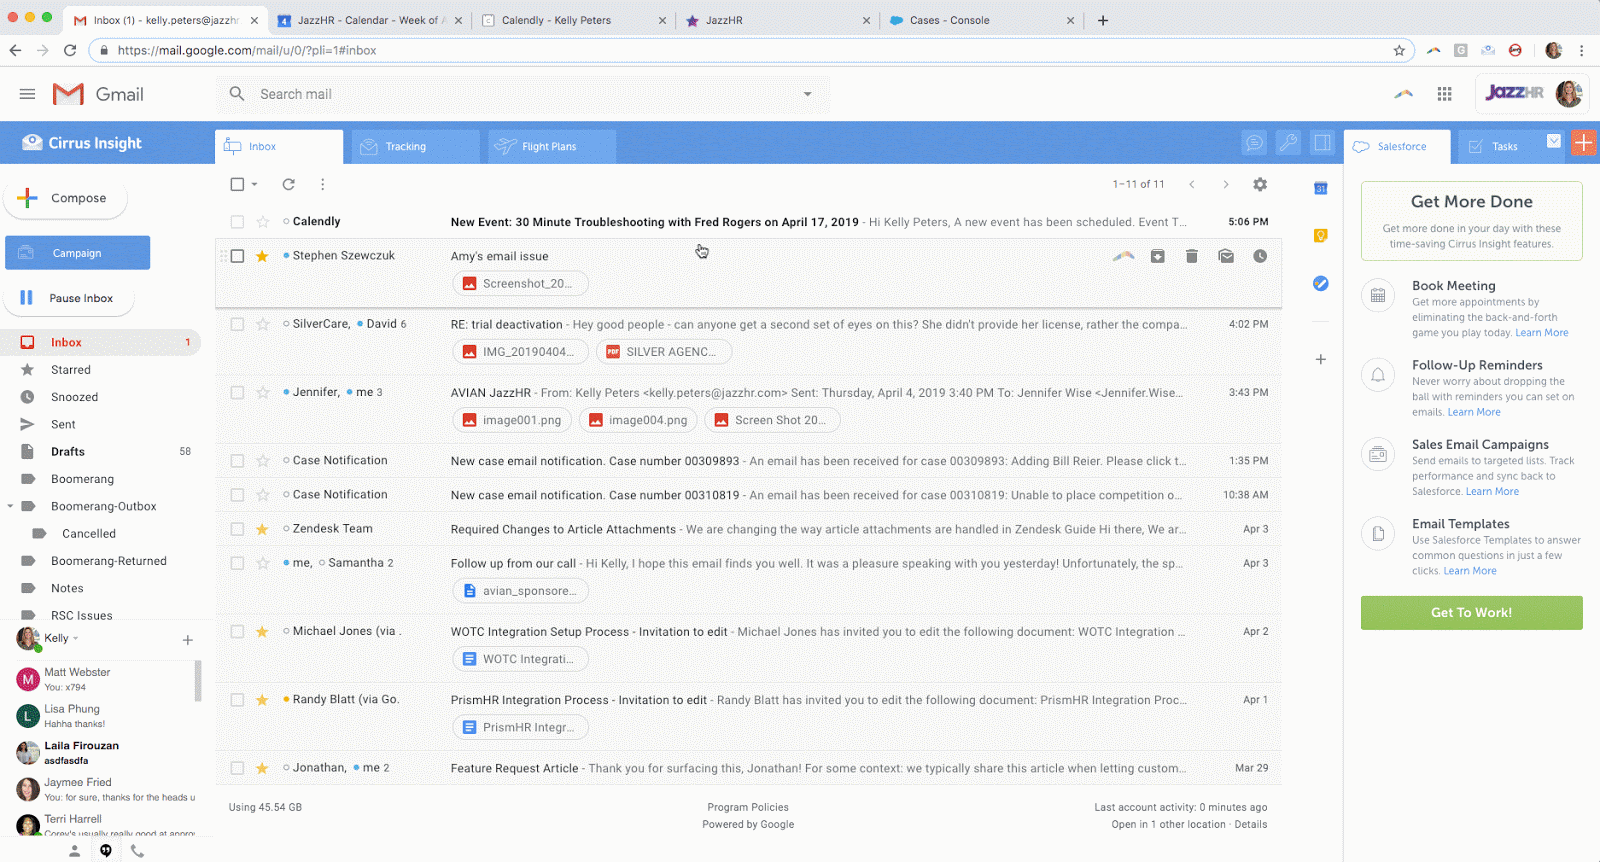1600x862 pixels.
Task: Click the Get To Work! button
Action: (1471, 613)
